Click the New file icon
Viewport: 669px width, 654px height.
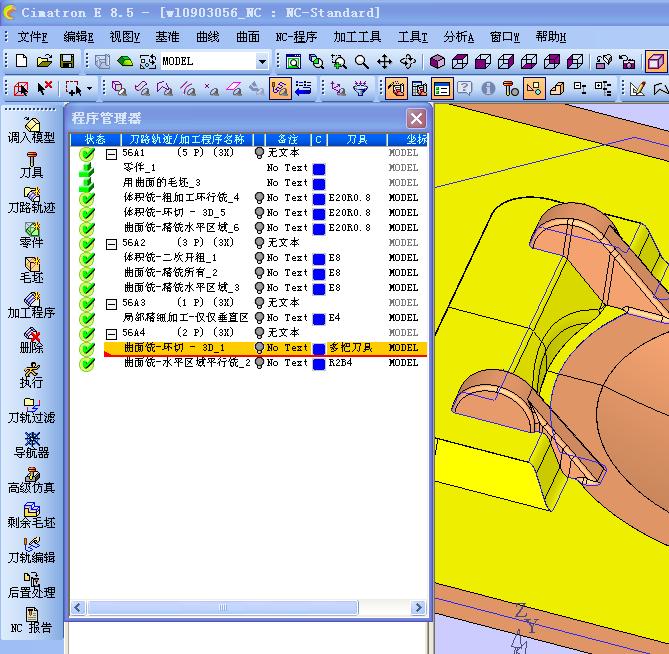(21, 61)
